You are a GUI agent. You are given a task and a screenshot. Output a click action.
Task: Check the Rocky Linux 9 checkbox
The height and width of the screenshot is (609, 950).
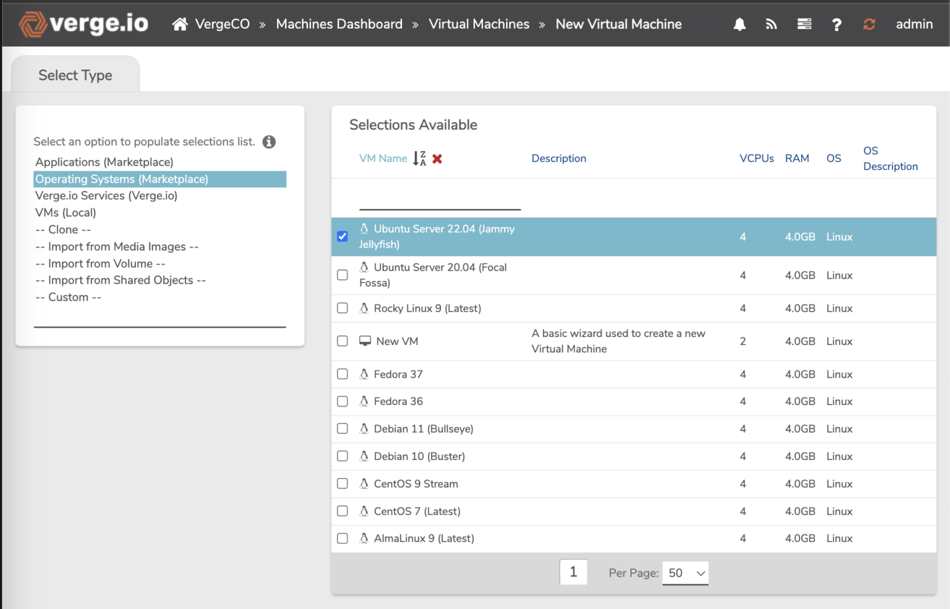[342, 308]
